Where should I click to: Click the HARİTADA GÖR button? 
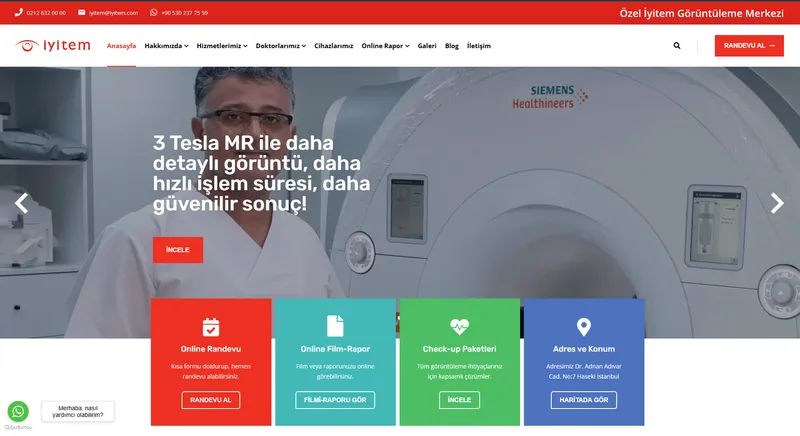[x=584, y=400]
